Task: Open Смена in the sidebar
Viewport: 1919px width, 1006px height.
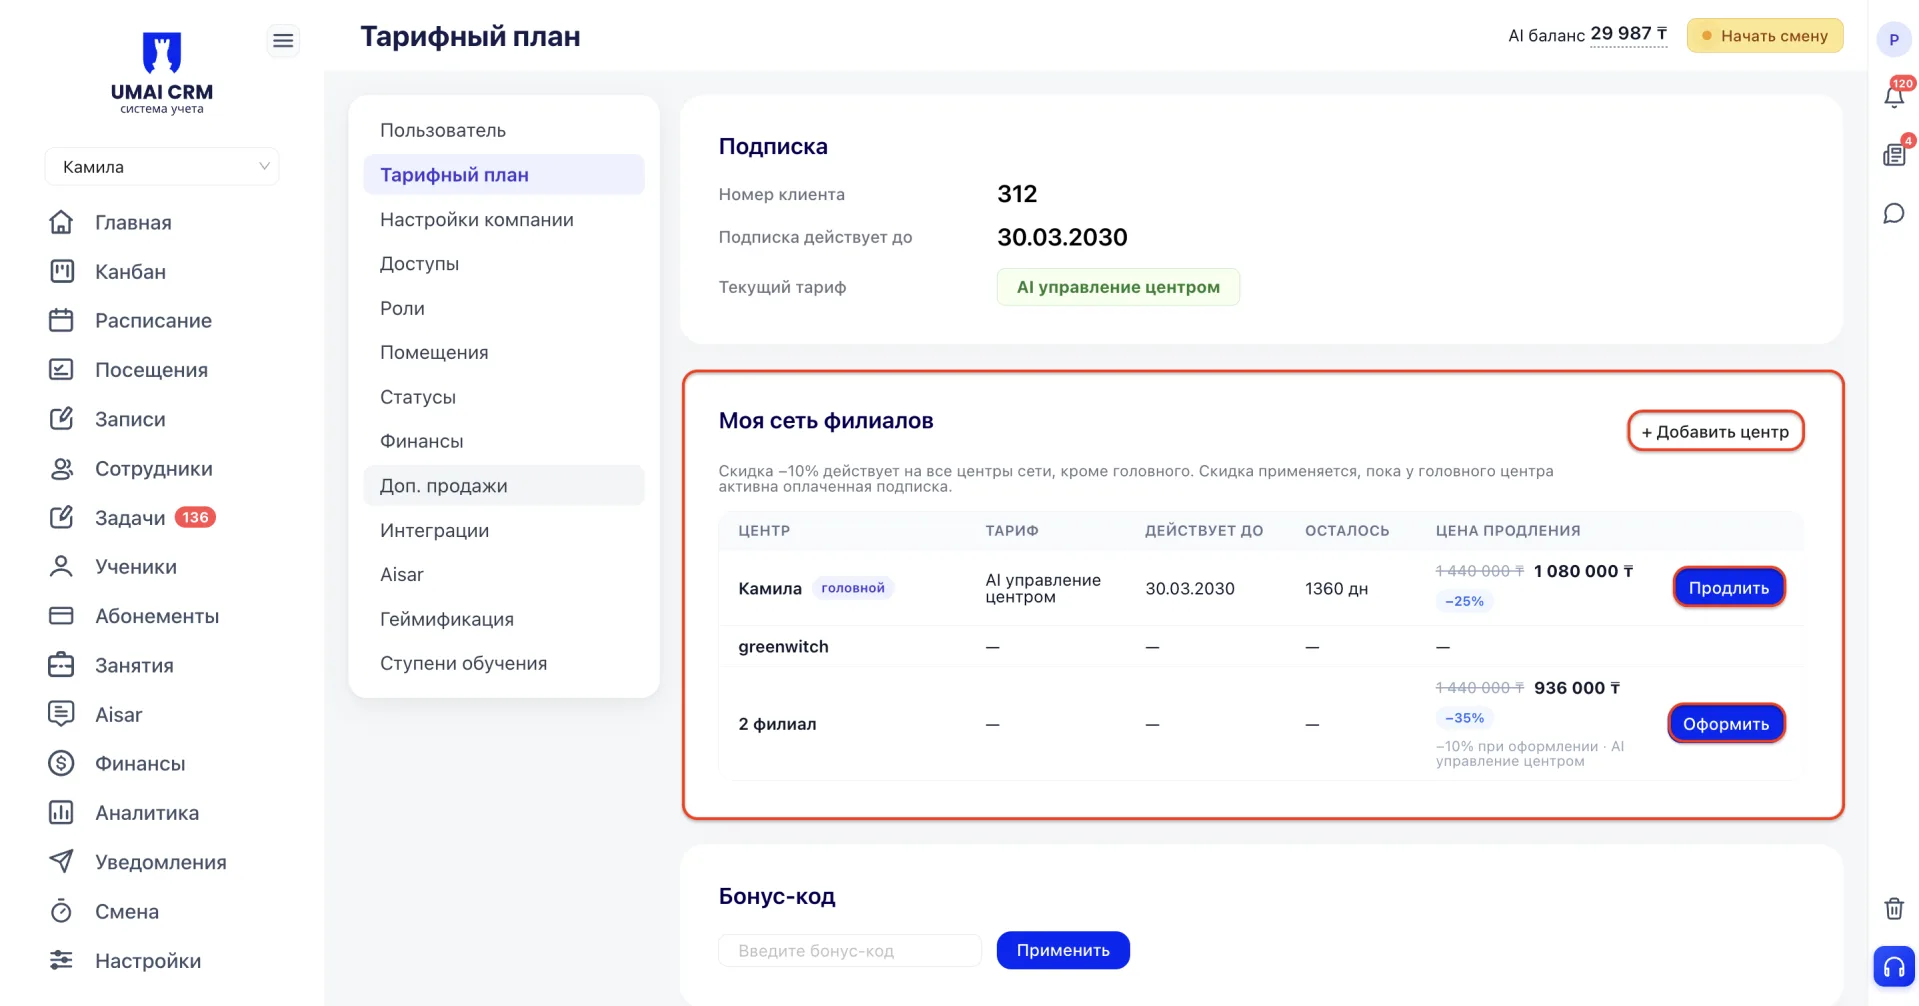Action: click(127, 911)
